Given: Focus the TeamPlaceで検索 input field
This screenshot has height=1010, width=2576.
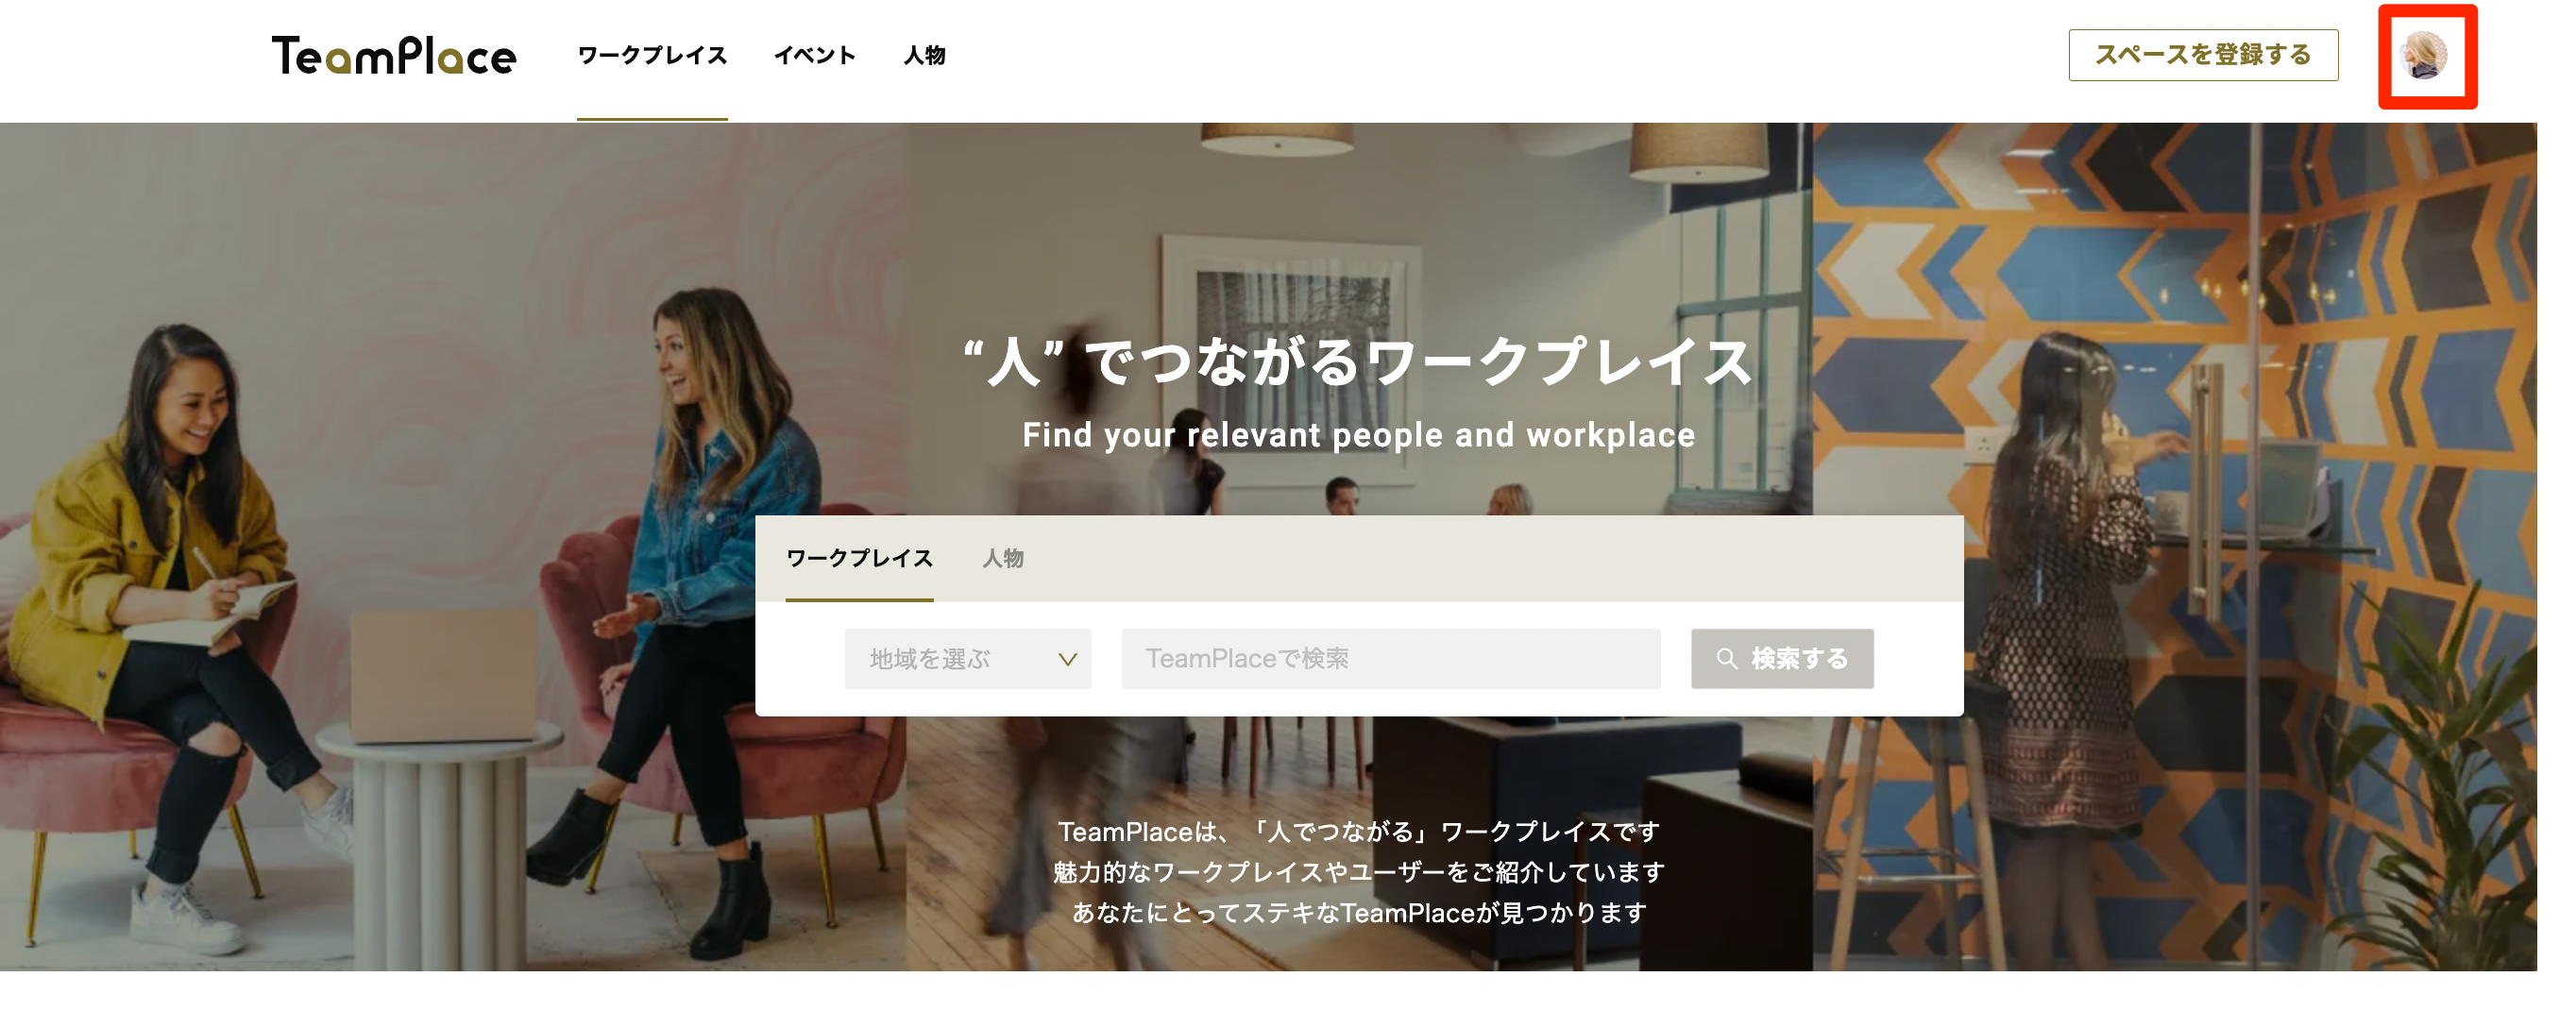Looking at the screenshot, I should point(1390,659).
